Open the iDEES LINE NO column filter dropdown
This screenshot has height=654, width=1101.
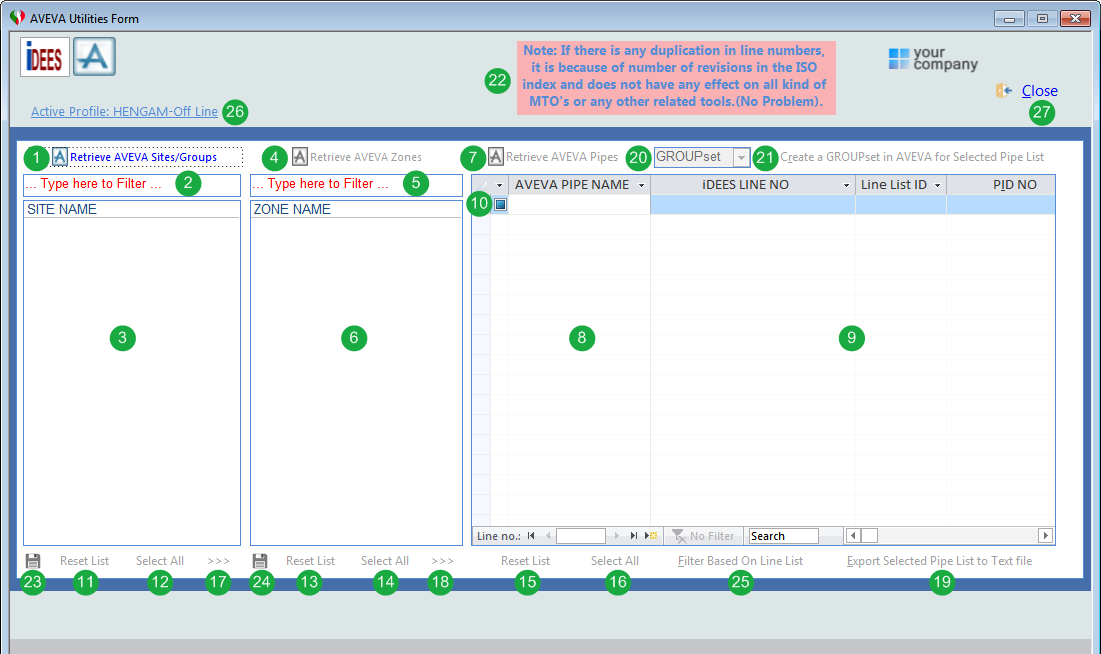[x=846, y=185]
